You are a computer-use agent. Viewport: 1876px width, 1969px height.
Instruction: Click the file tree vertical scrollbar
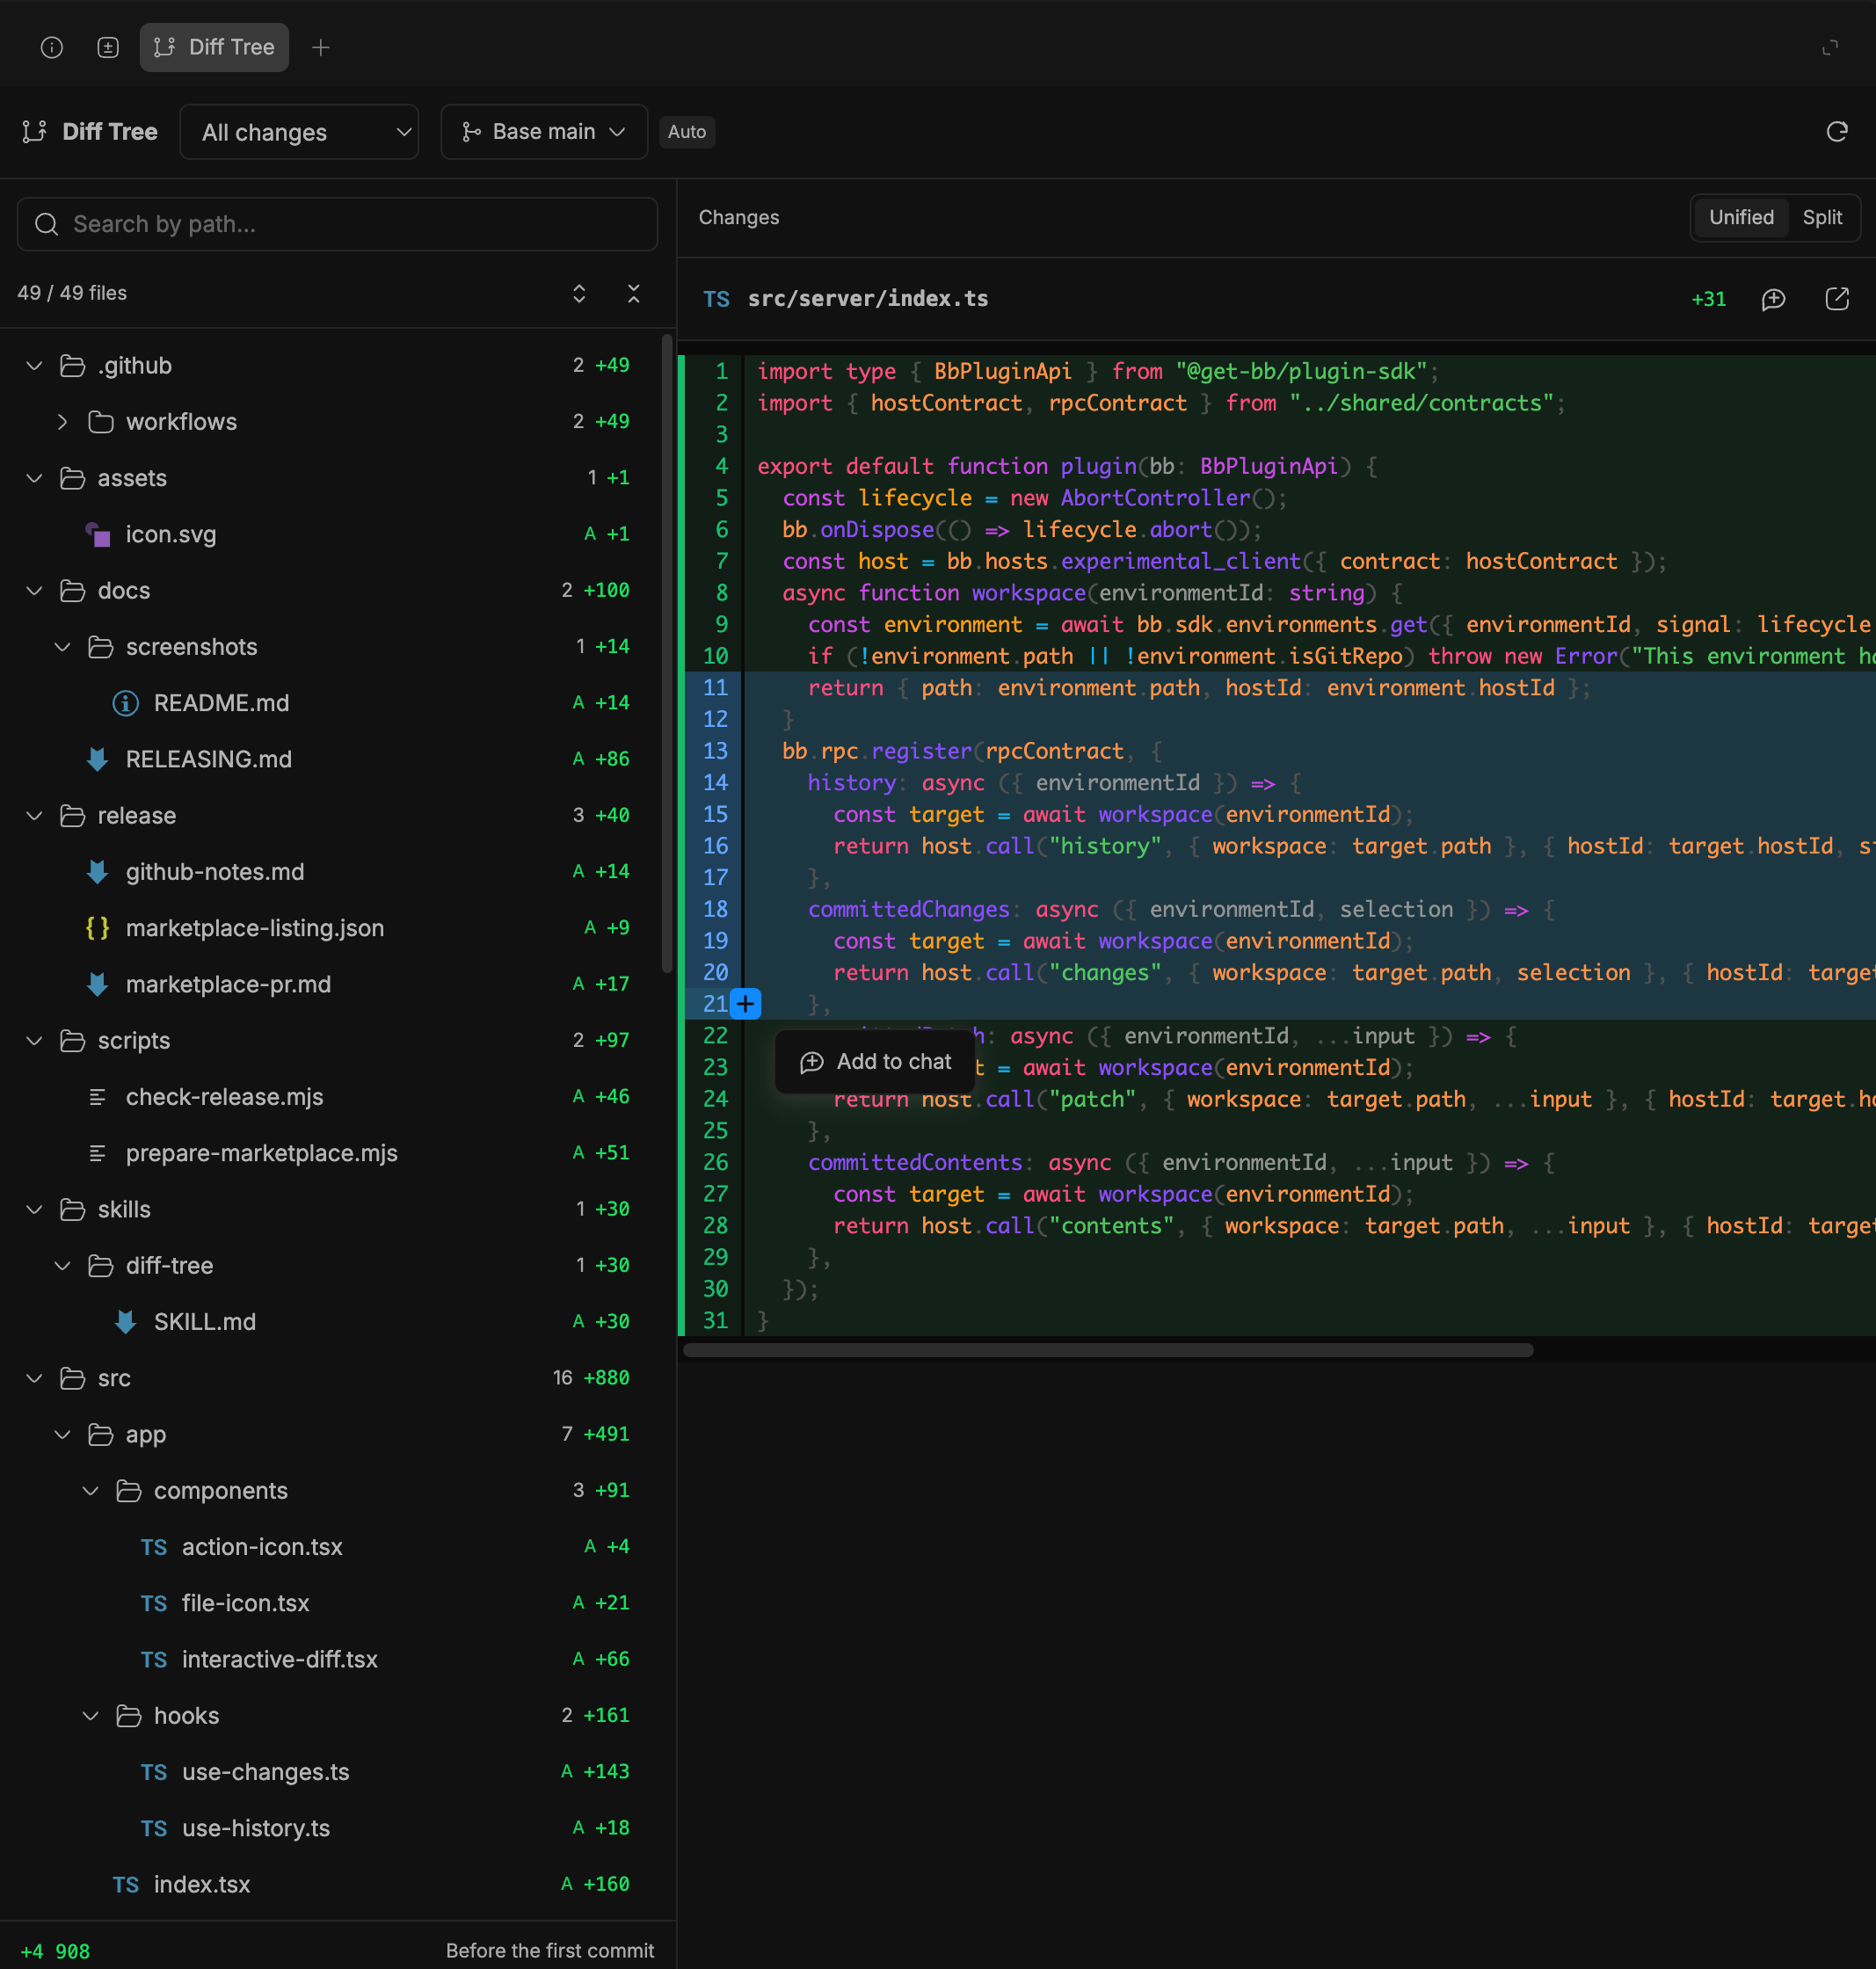click(667, 653)
